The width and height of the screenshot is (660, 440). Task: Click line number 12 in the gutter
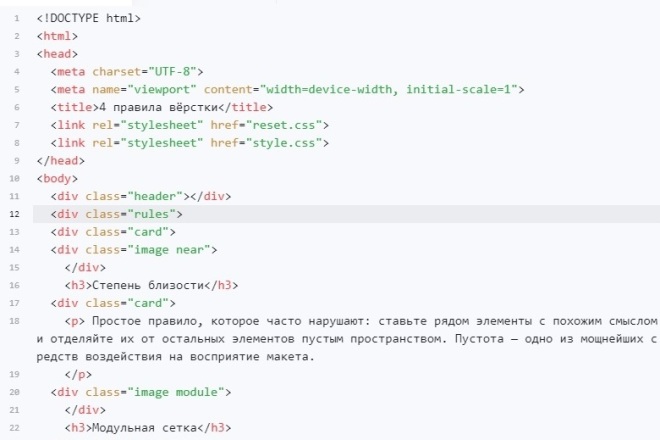(14, 214)
